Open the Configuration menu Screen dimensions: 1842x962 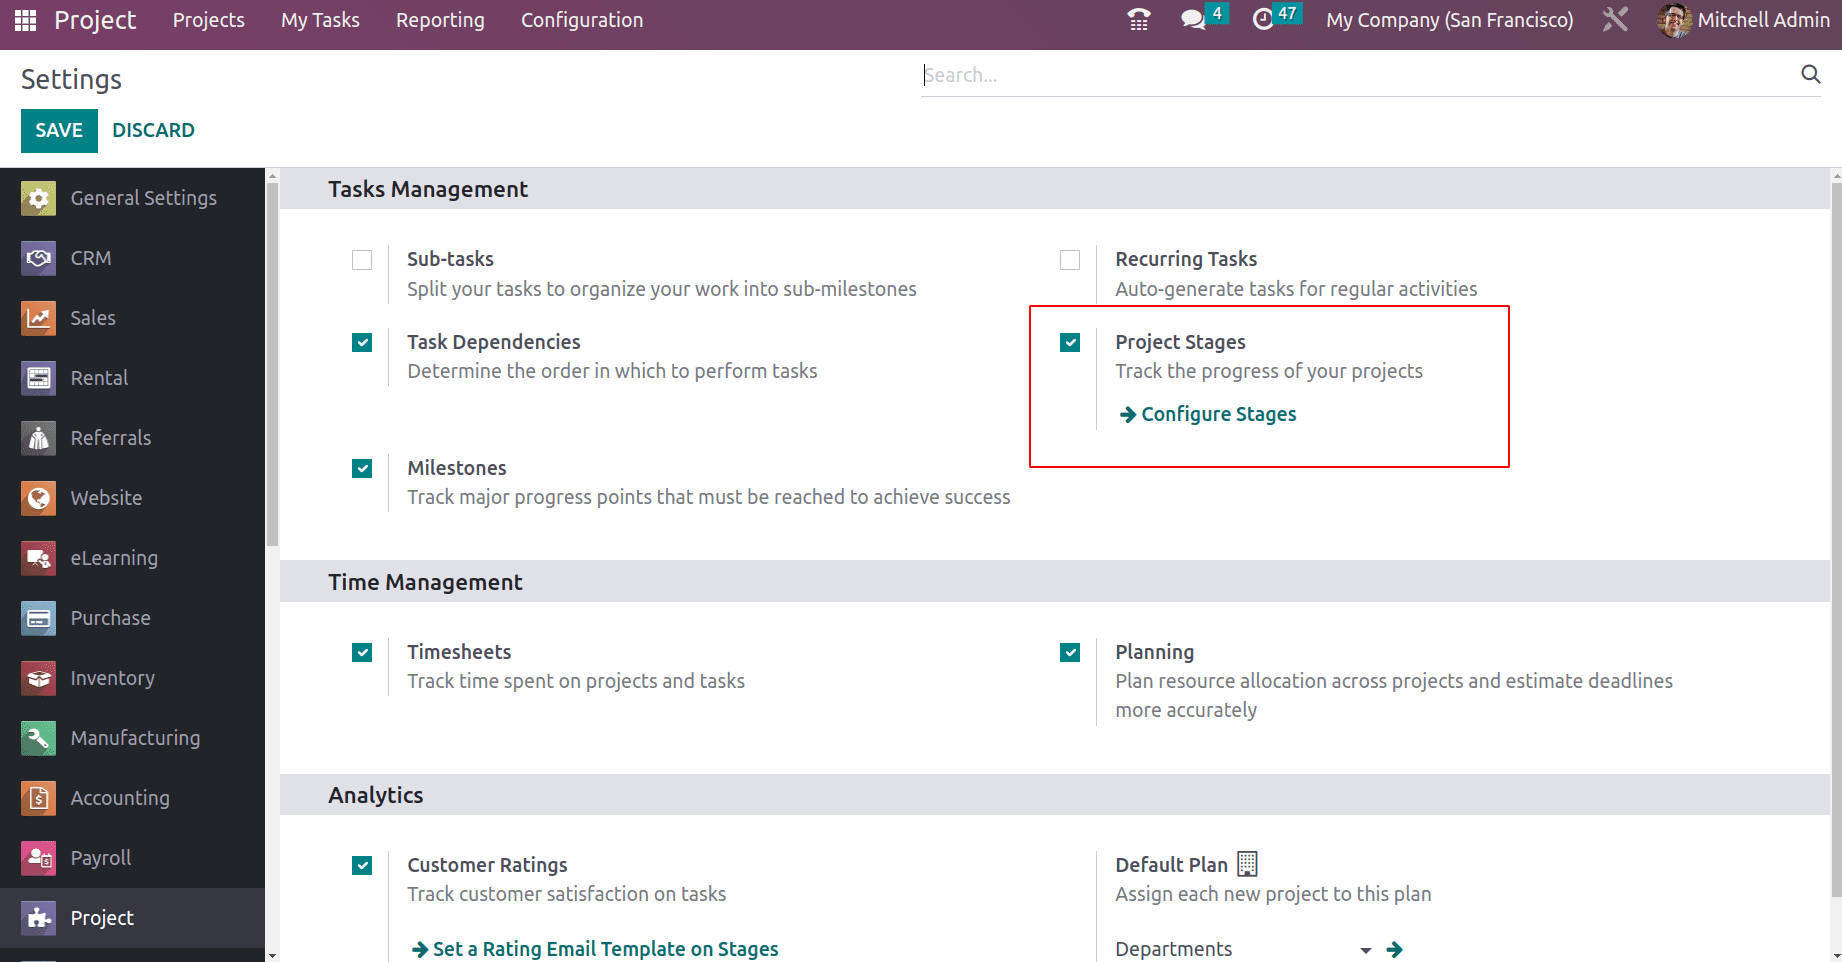click(582, 20)
